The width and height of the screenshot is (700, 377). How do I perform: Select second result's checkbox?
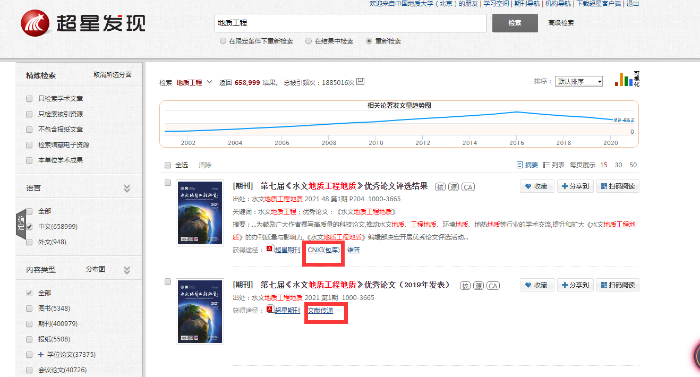coord(167,281)
